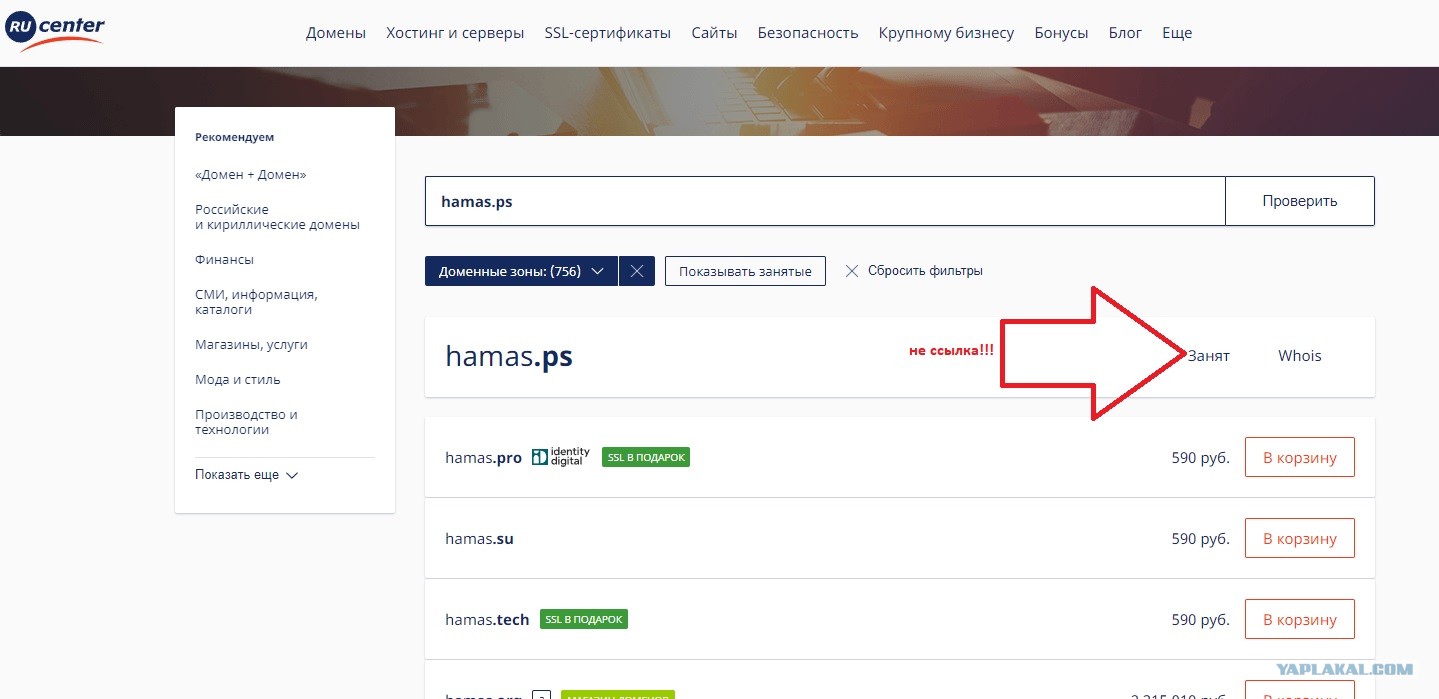Open Крупному бизнесу menu
1439x699 pixels.
pos(946,33)
